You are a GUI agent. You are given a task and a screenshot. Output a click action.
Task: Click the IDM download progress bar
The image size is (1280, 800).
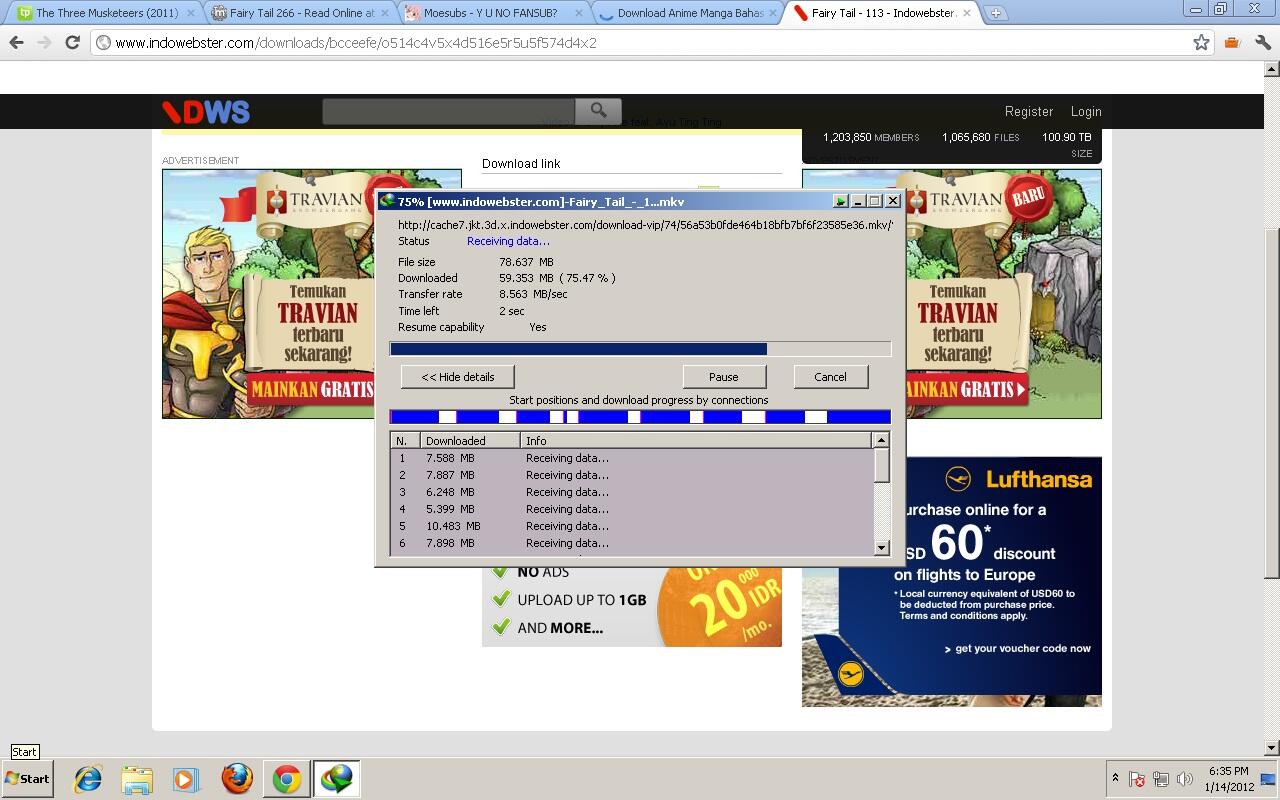click(640, 349)
